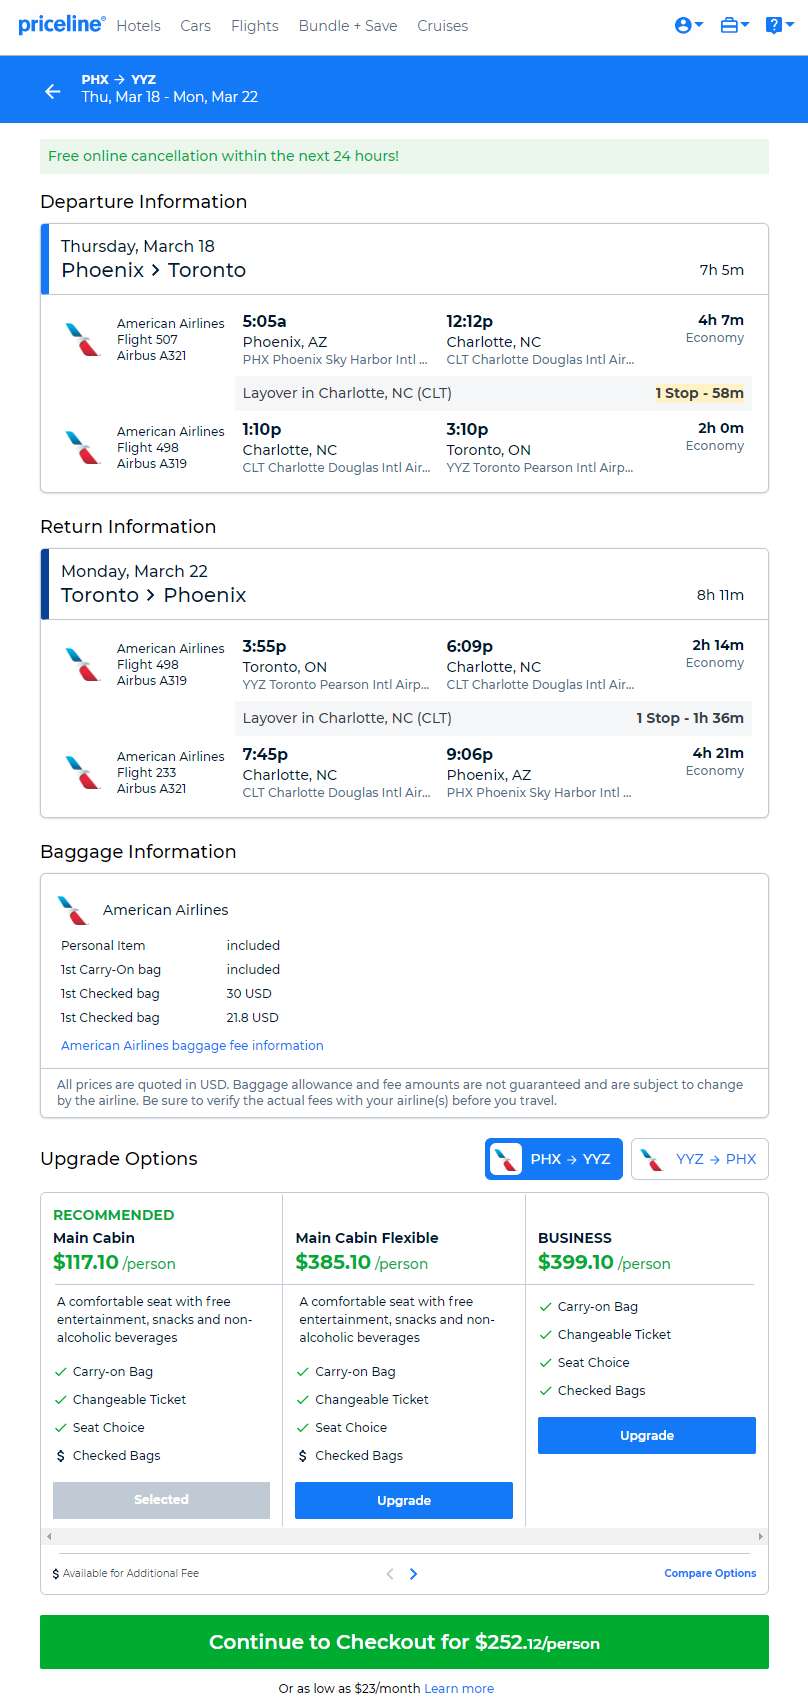Open the trips briefcase icon menu
The image size is (808, 1708).
[735, 25]
